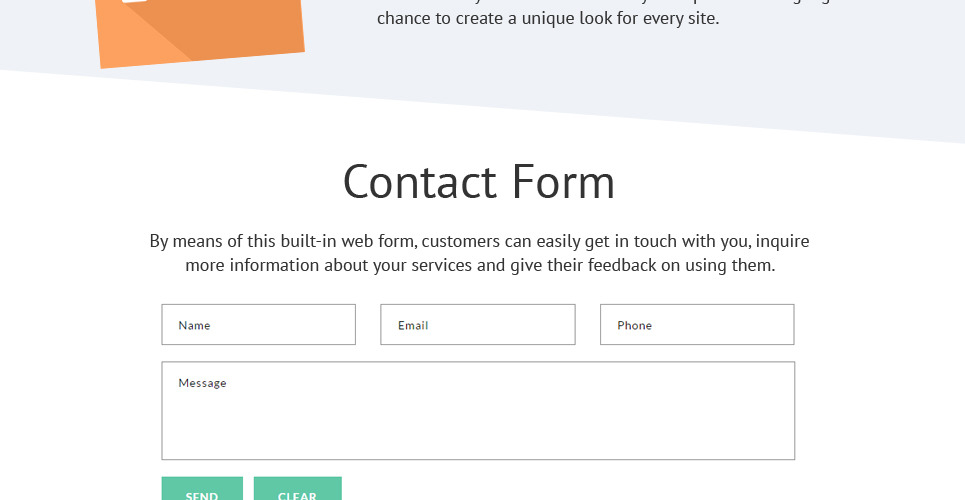Viewport: 965px width, 500px height.
Task: Focus the Email input field
Action: pos(477,325)
